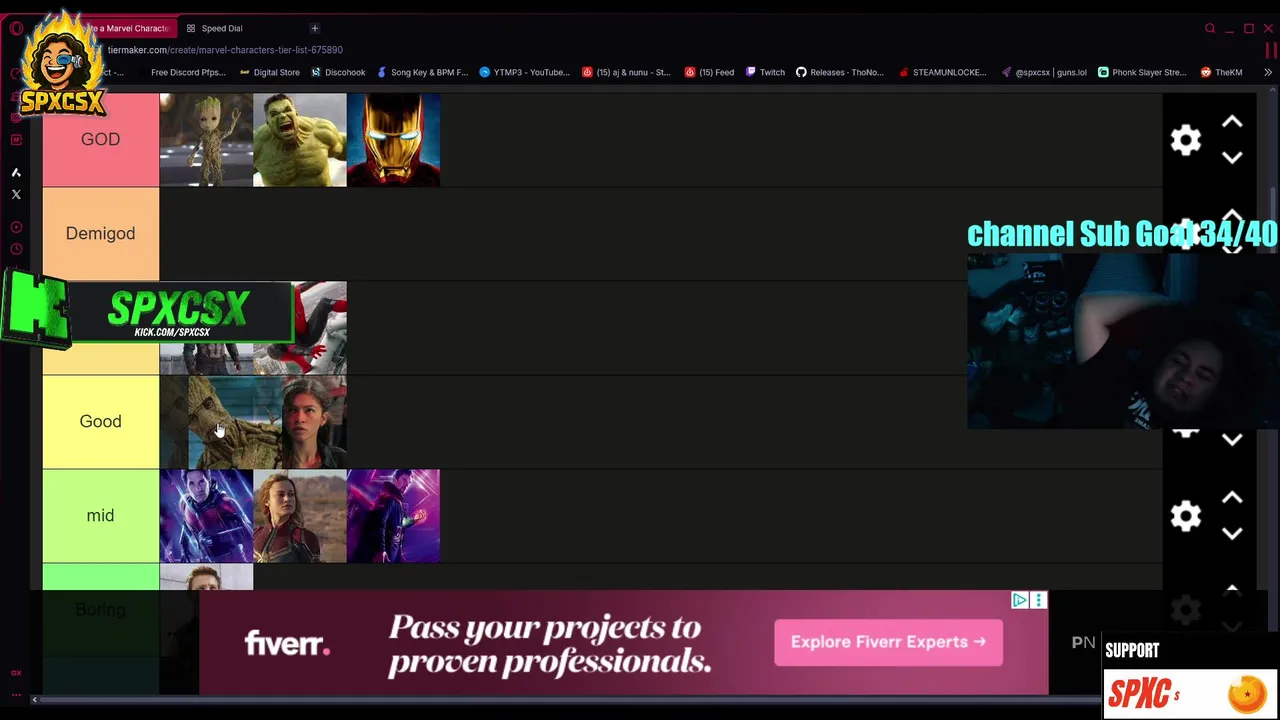Open the Twitch bookmark

click(x=765, y=72)
